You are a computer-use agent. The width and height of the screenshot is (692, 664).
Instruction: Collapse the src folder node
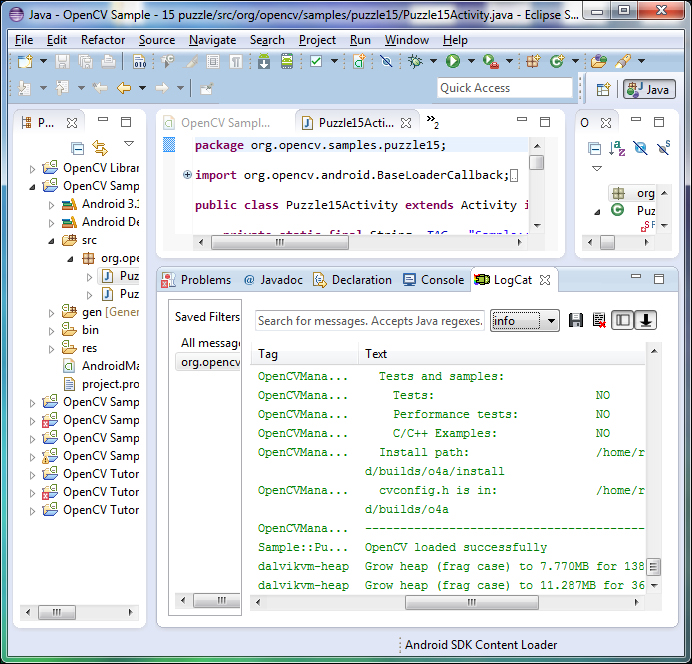tap(51, 241)
